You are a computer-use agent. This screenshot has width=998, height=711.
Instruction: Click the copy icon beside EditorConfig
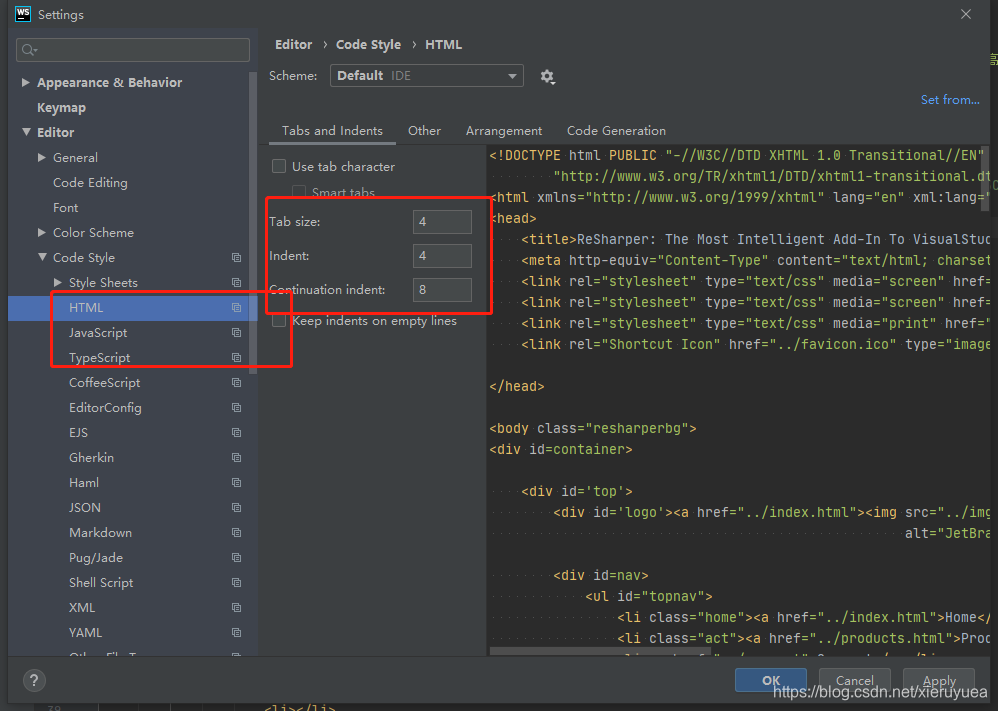[x=236, y=407]
